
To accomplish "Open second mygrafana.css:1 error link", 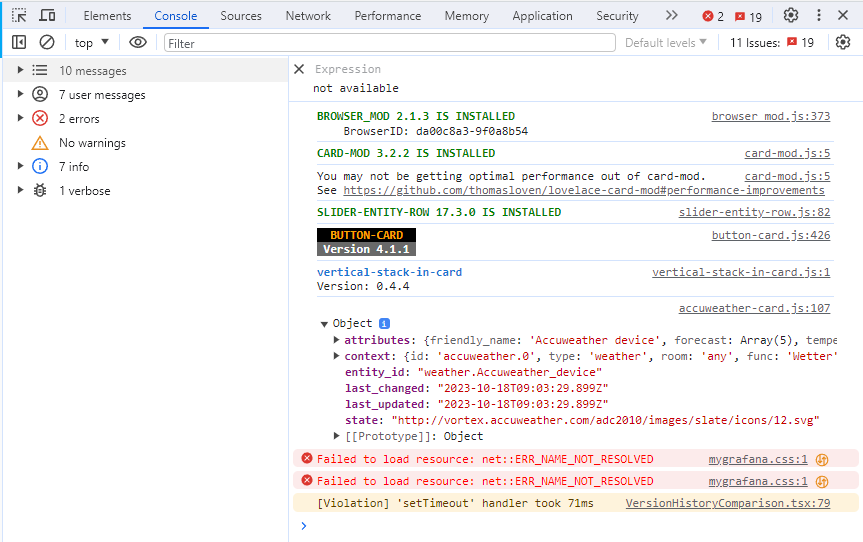I will click(x=758, y=481).
